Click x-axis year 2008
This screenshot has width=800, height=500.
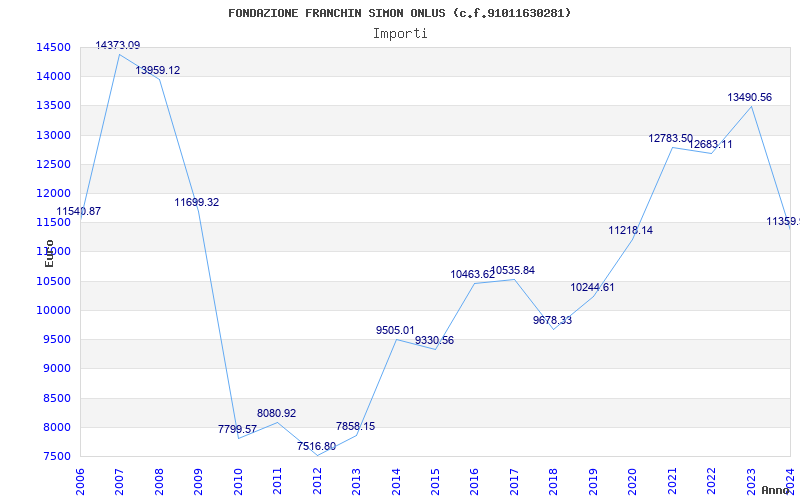(159, 481)
